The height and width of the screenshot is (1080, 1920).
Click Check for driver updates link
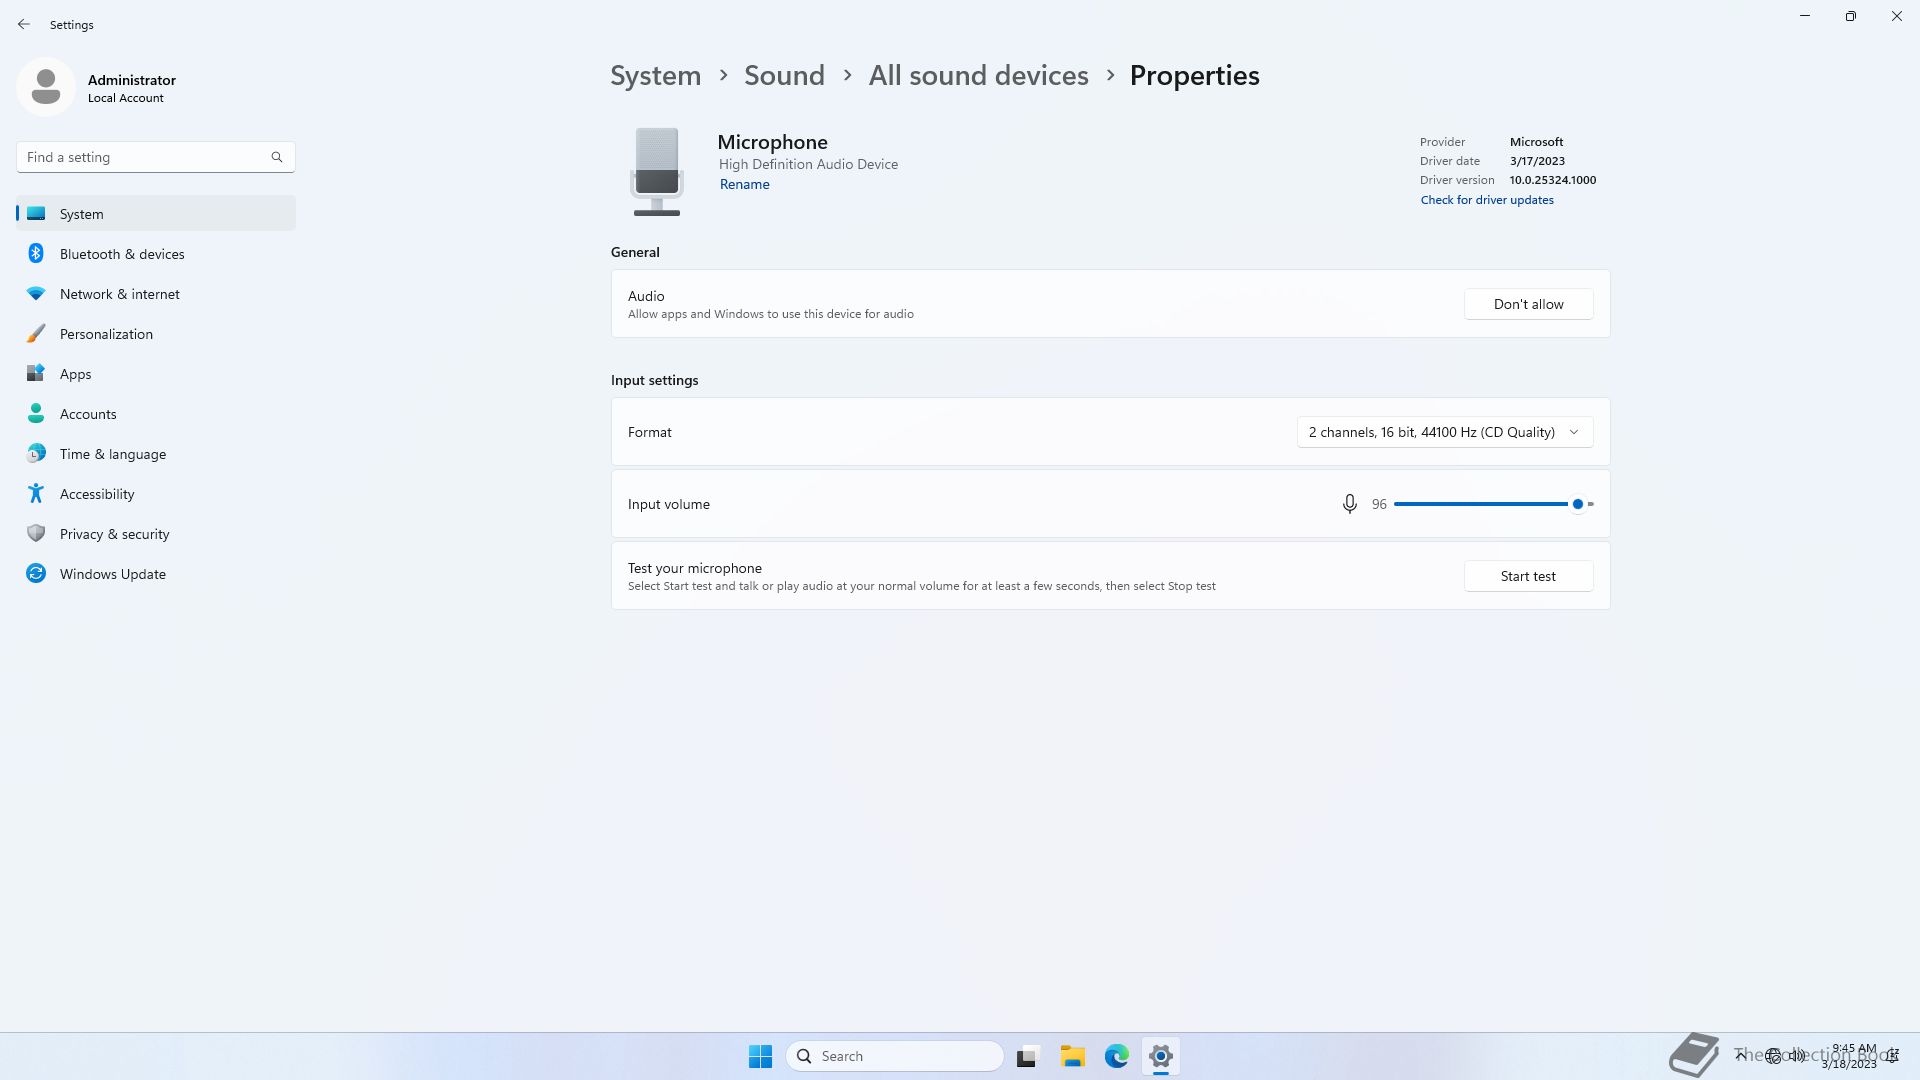pyautogui.click(x=1487, y=200)
